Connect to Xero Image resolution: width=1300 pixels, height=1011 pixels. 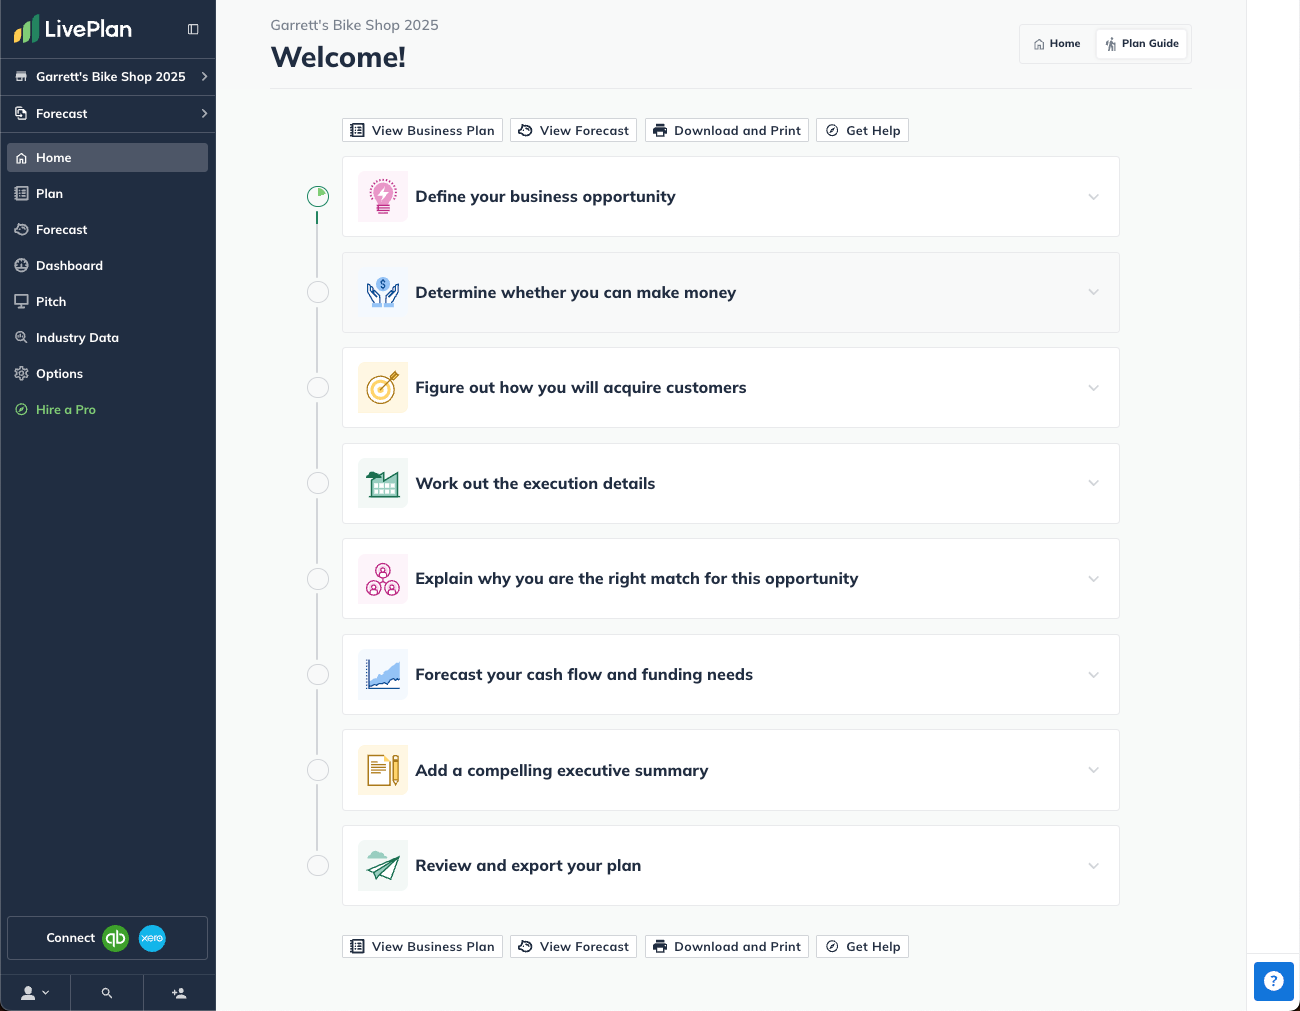[152, 938]
